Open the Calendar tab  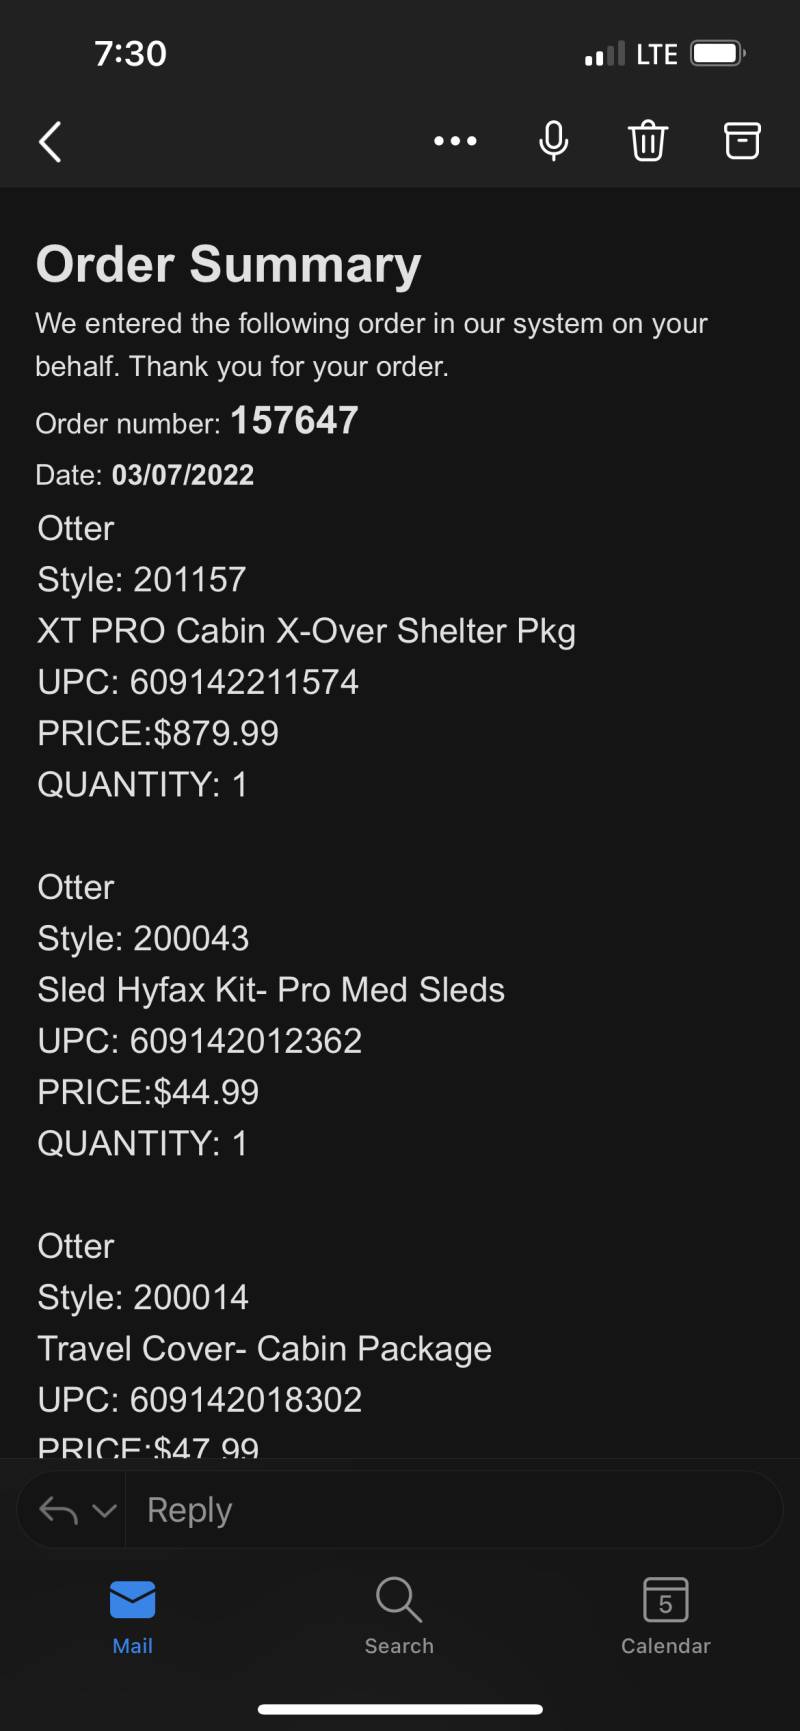coord(666,1618)
